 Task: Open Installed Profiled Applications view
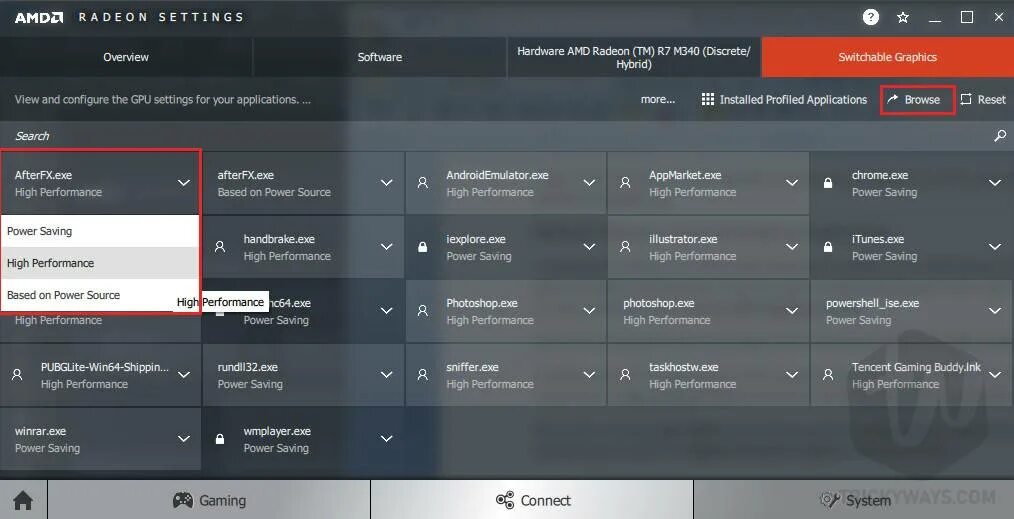tap(784, 100)
